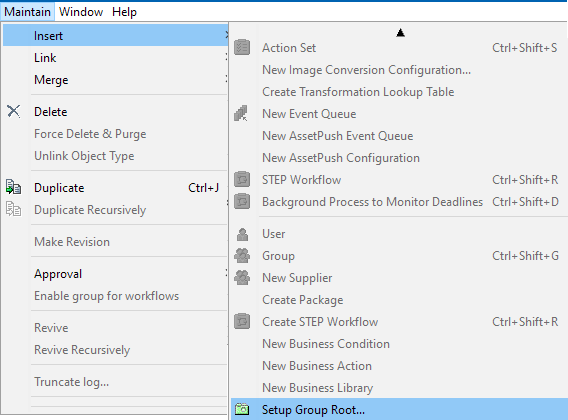The image size is (568, 420).
Task: Click the Create STEP Workflow icon
Action: 242,321
